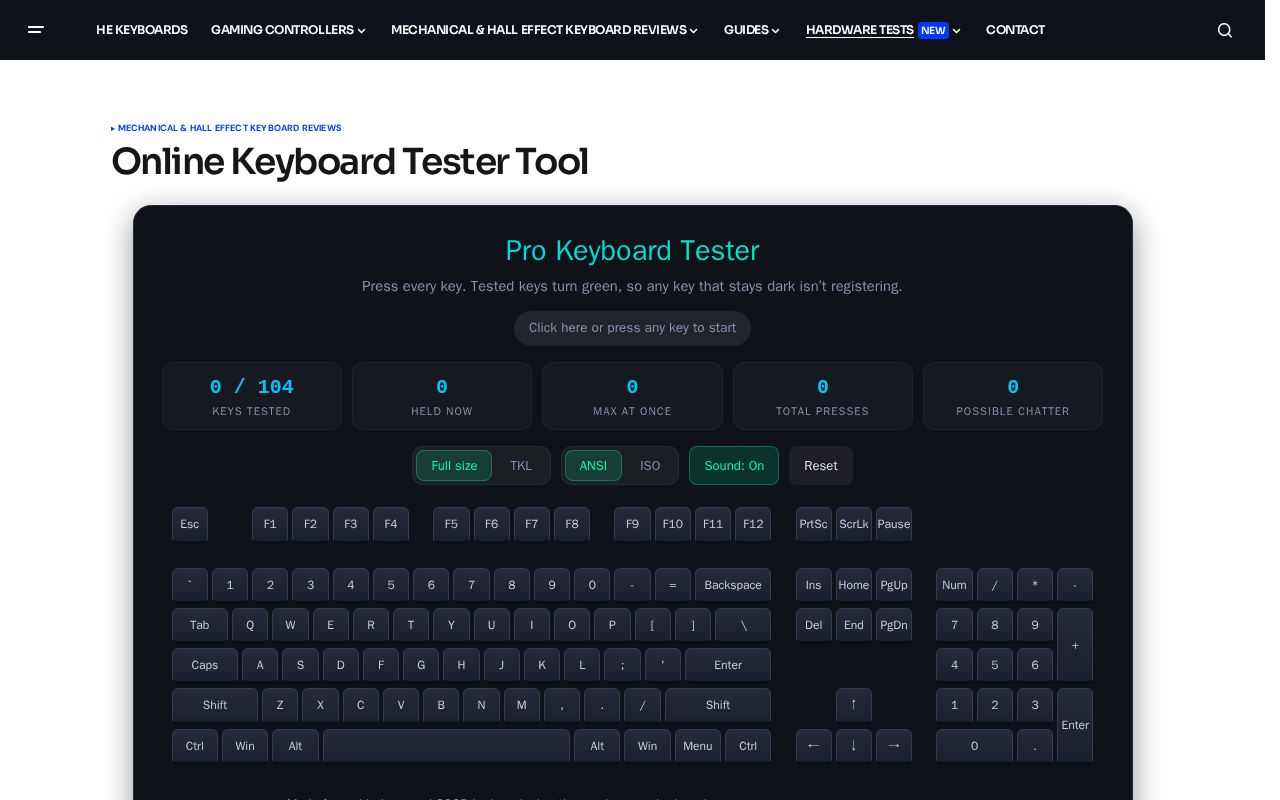Click the left arrow key icon

(814, 746)
